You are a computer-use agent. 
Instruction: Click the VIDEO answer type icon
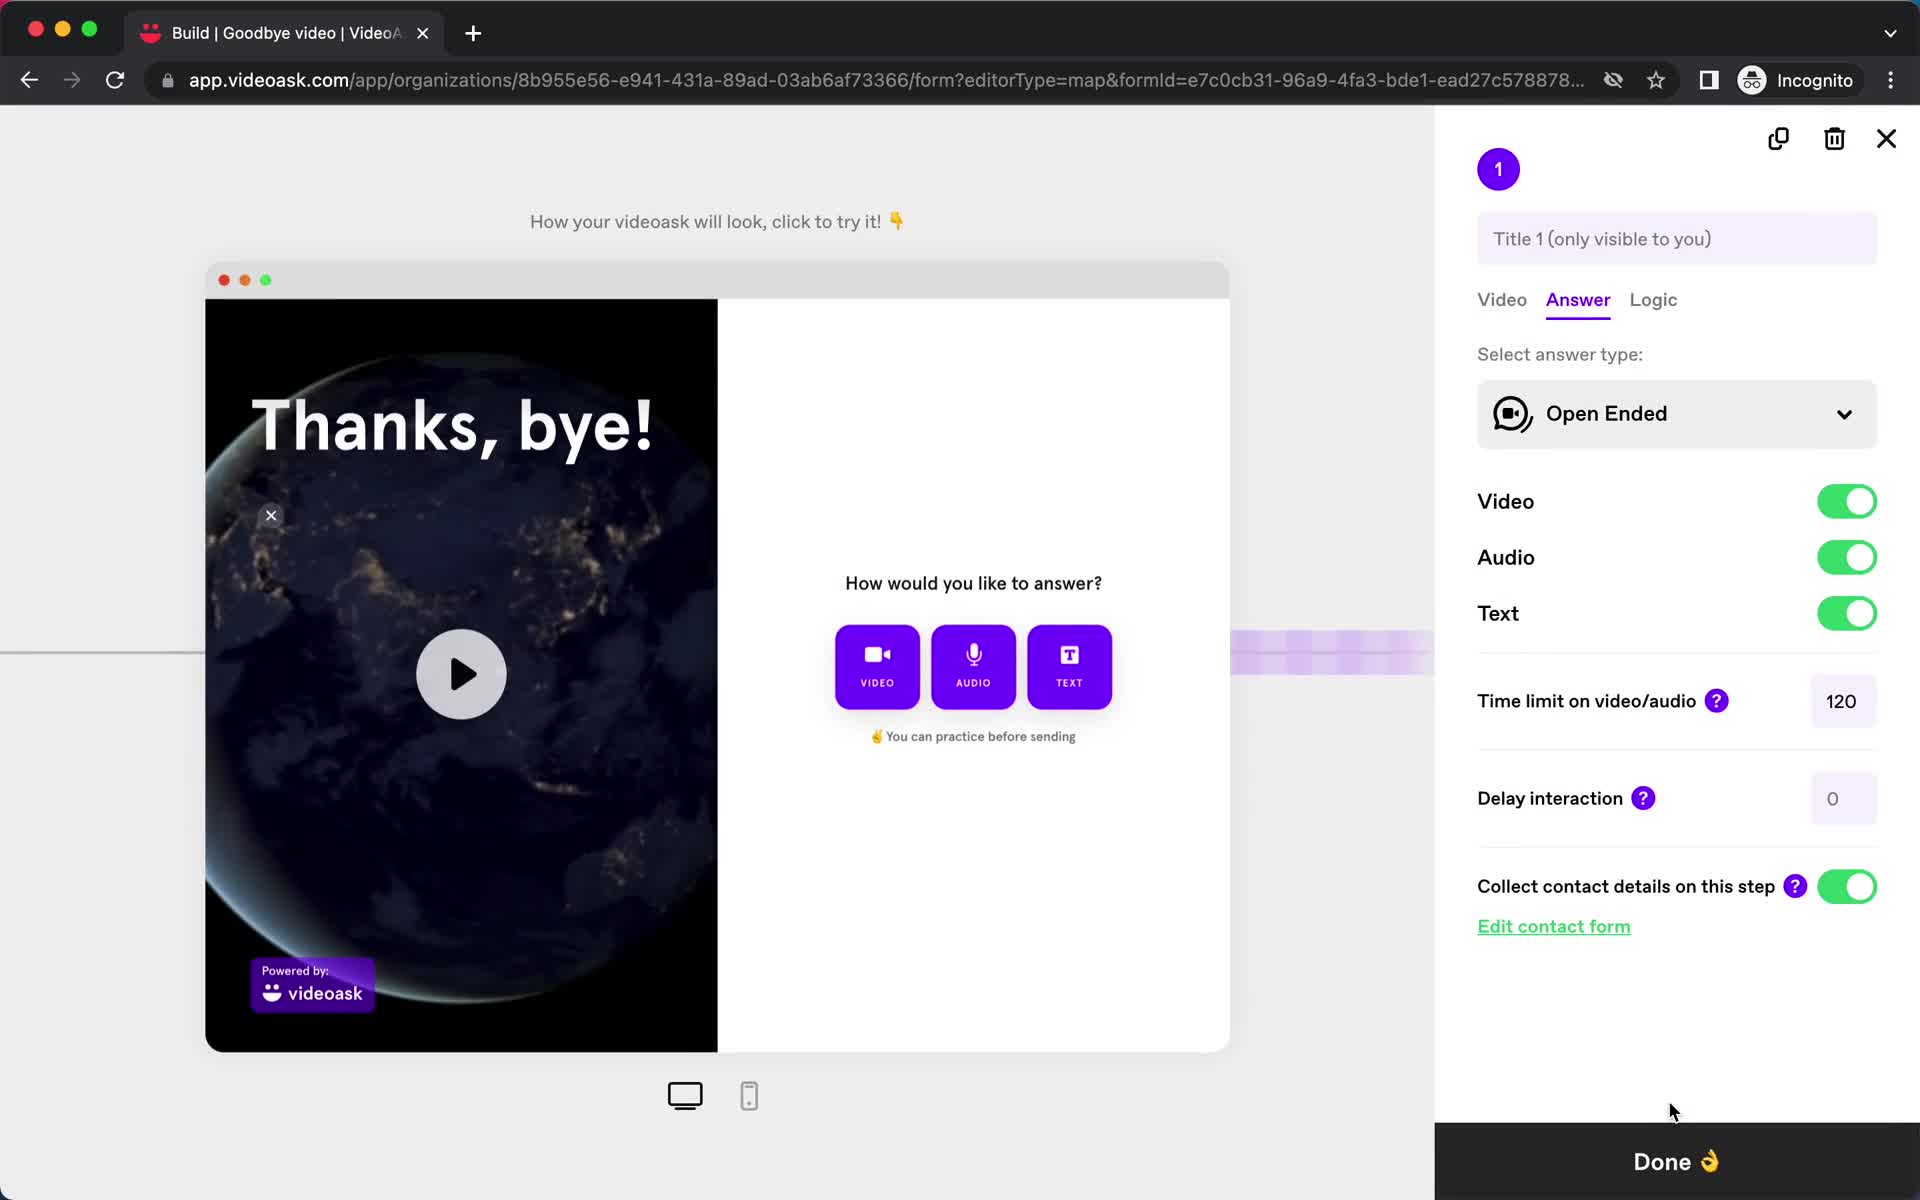(x=876, y=666)
